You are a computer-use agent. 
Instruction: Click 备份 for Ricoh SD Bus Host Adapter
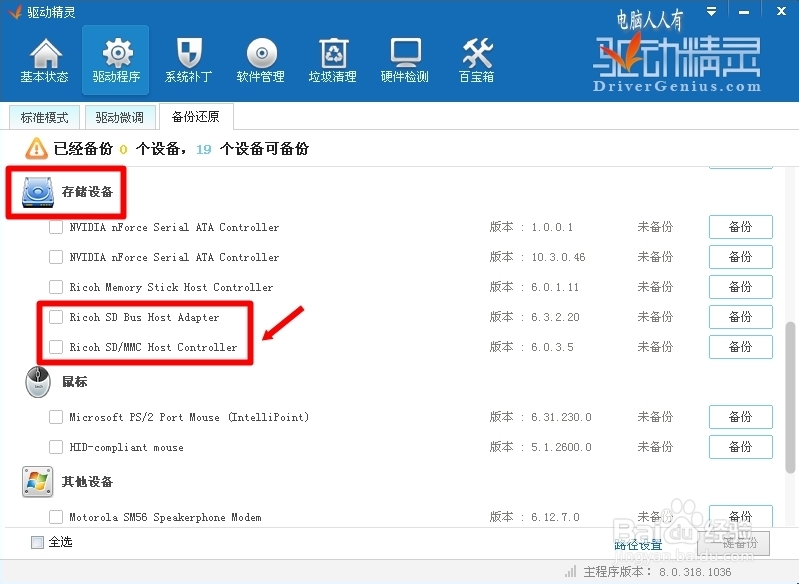740,317
